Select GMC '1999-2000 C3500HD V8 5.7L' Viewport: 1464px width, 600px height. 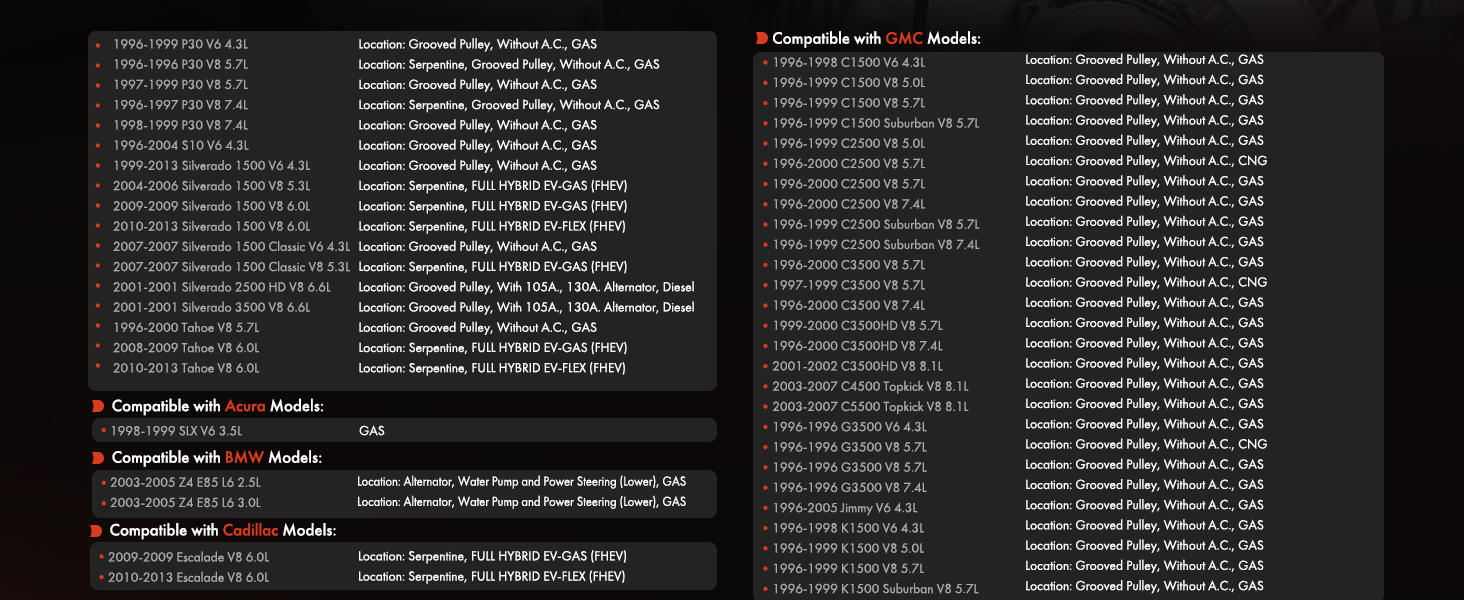(x=857, y=326)
